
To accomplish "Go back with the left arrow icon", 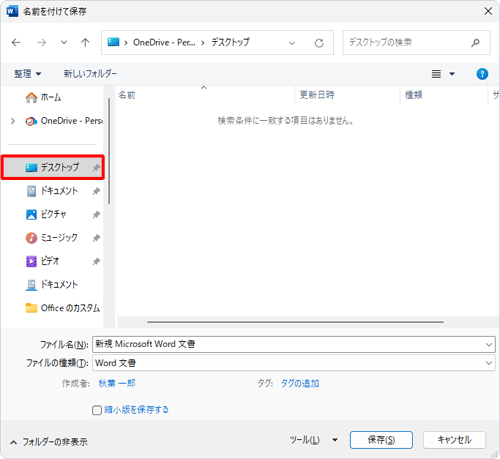I will tap(16, 43).
